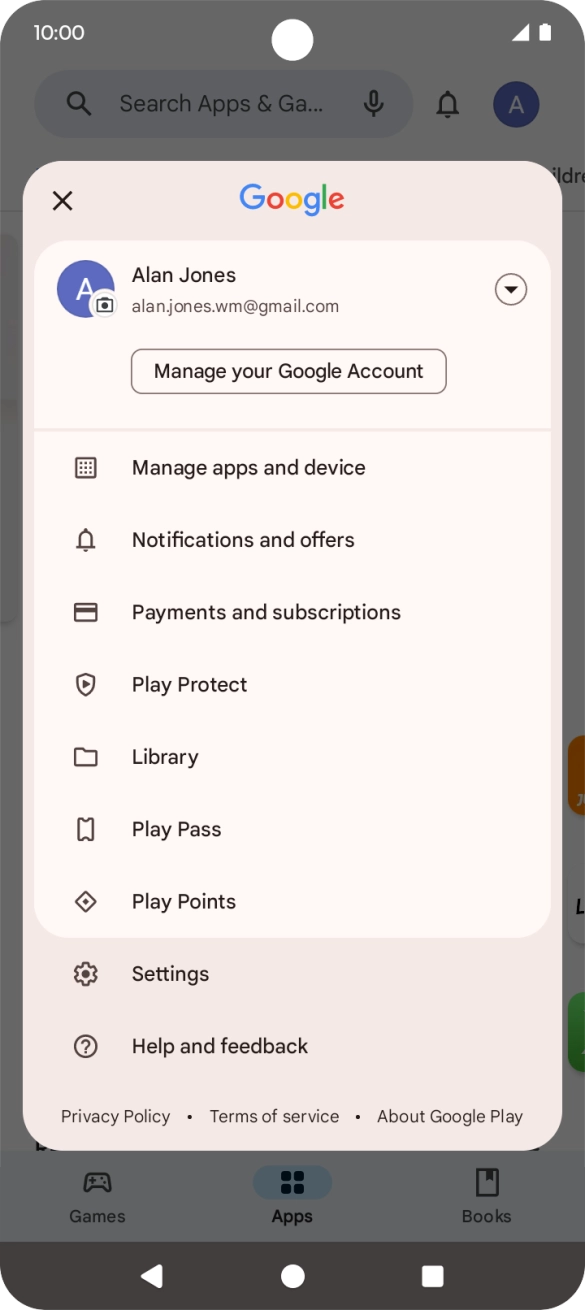Open Play Points diamond icon
This screenshot has height=1310, width=585.
(x=86, y=902)
